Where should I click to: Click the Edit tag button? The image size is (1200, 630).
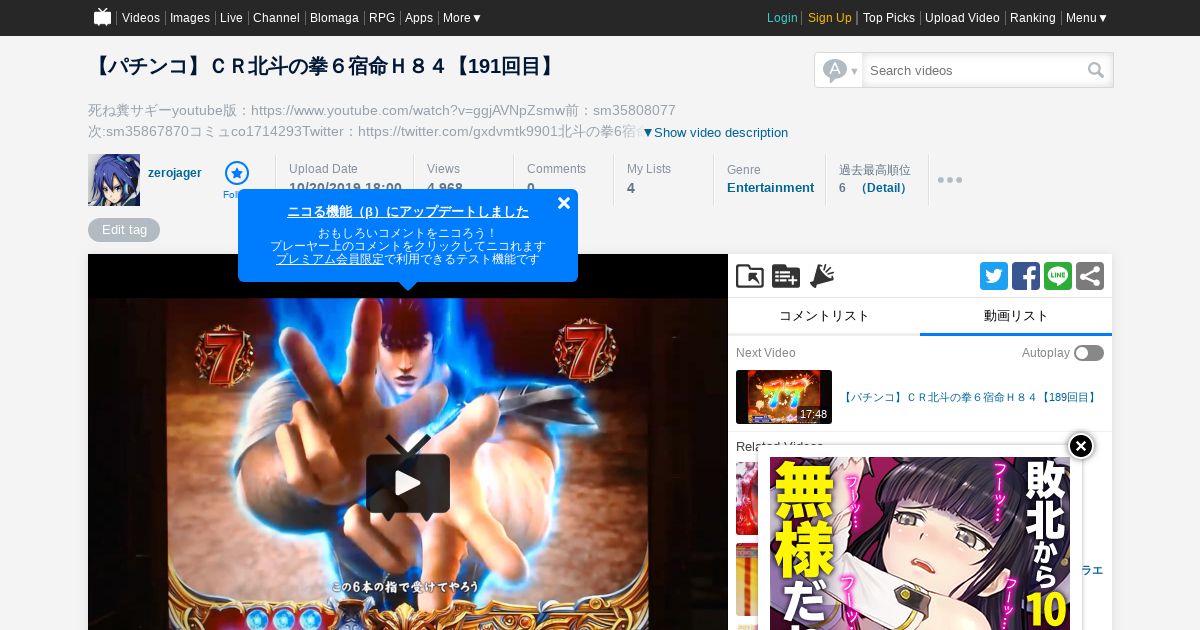point(124,230)
